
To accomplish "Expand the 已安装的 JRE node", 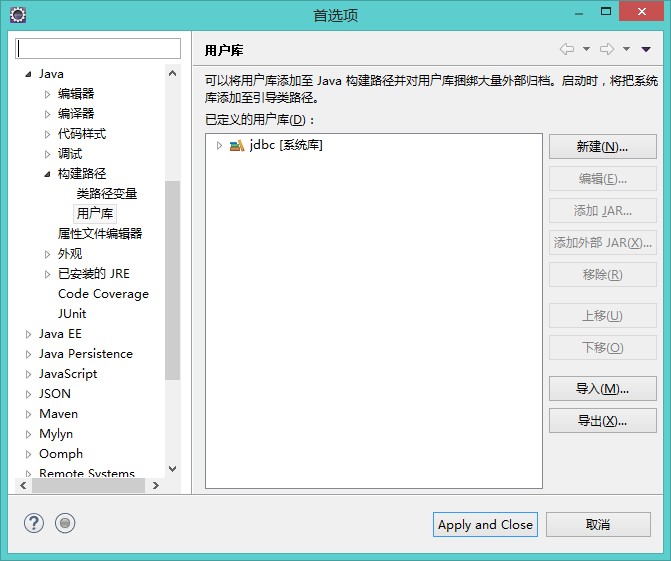I will (x=48, y=274).
